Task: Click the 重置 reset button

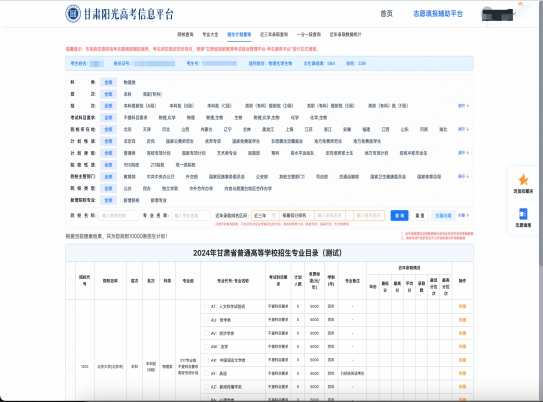Action: (420, 216)
